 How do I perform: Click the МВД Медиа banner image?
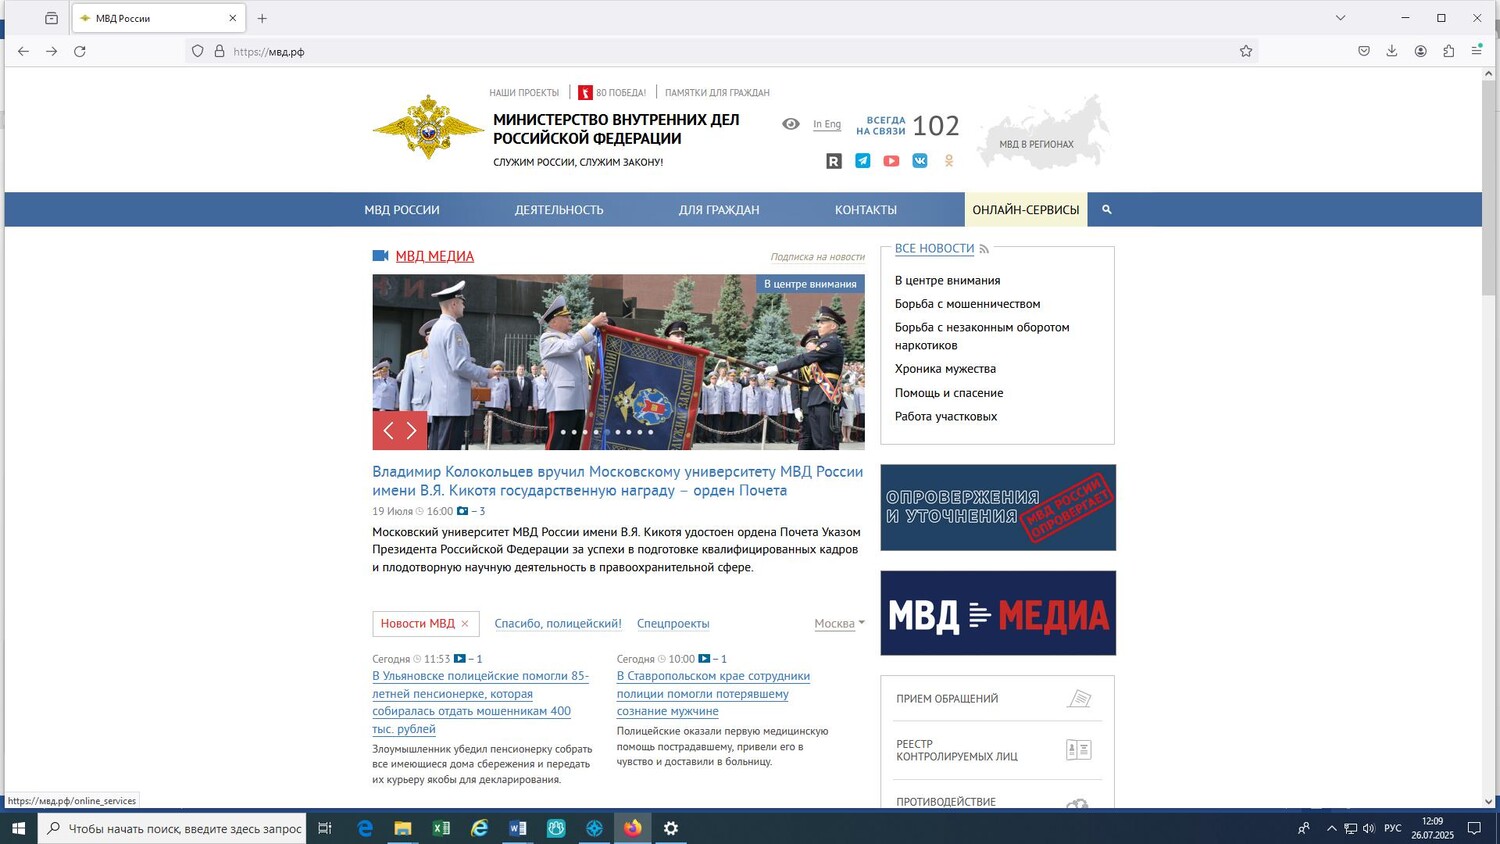click(998, 613)
